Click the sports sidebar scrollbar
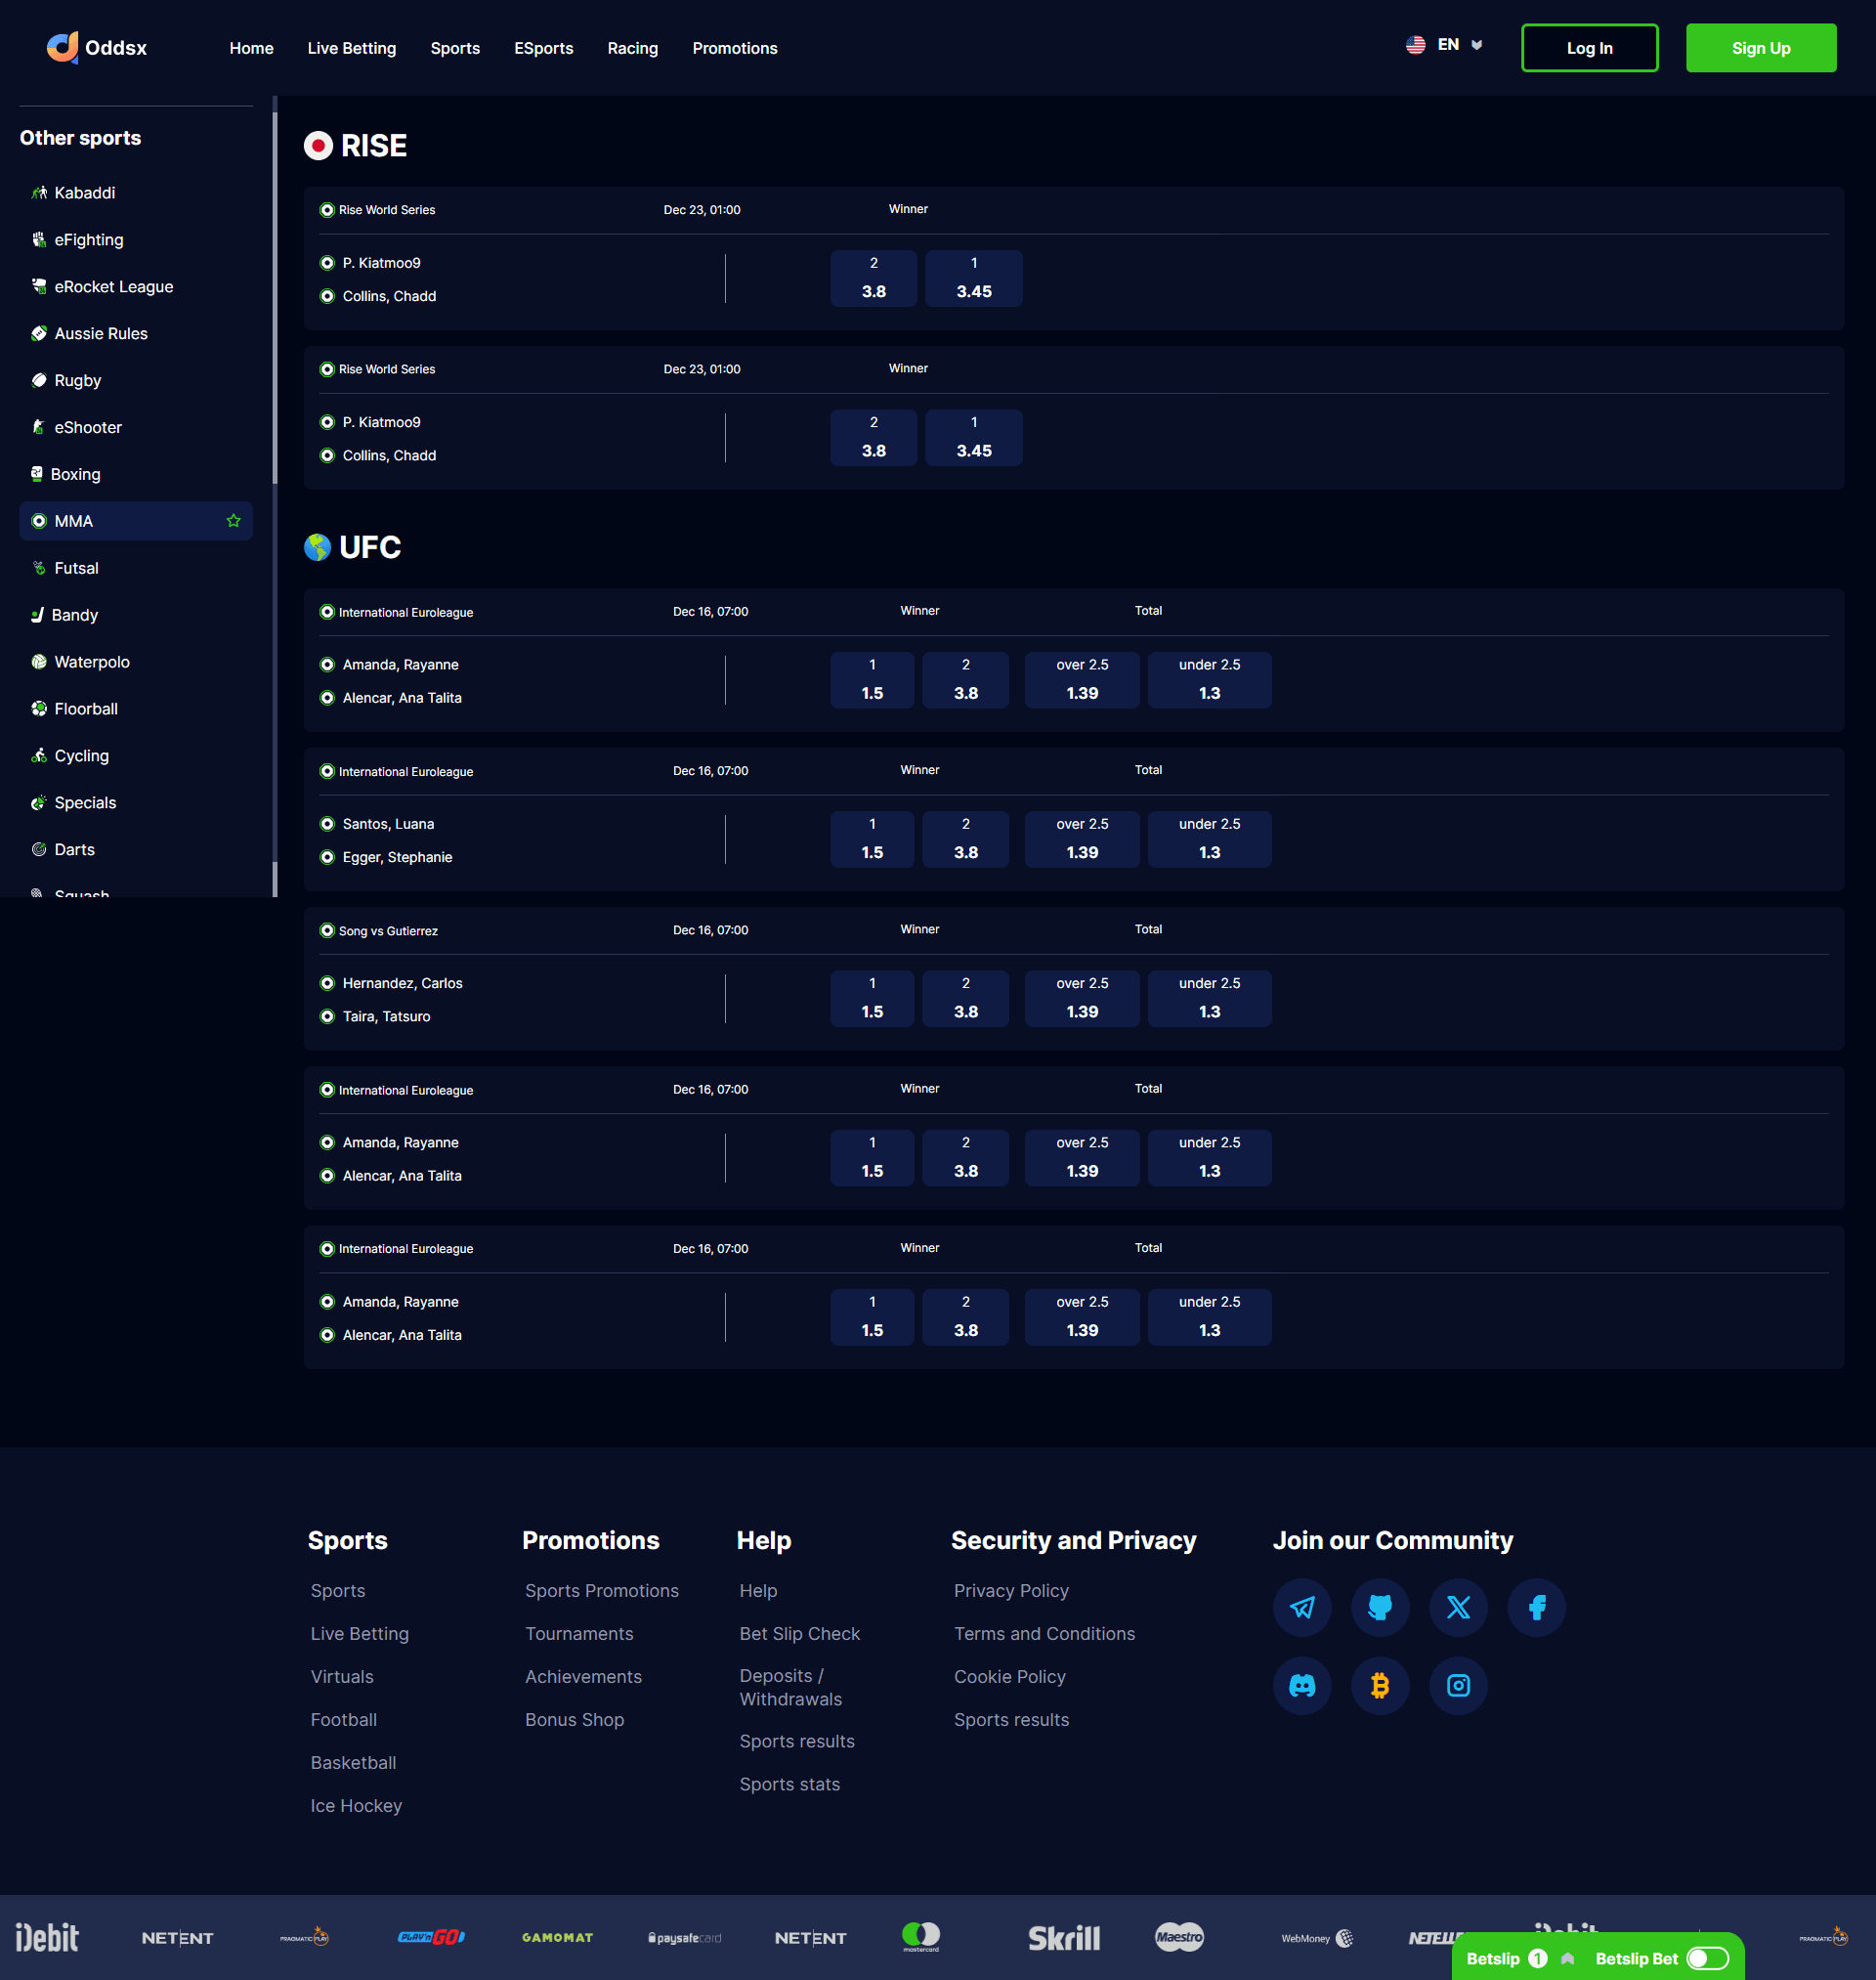The width and height of the screenshot is (1876, 1980). (x=274, y=300)
